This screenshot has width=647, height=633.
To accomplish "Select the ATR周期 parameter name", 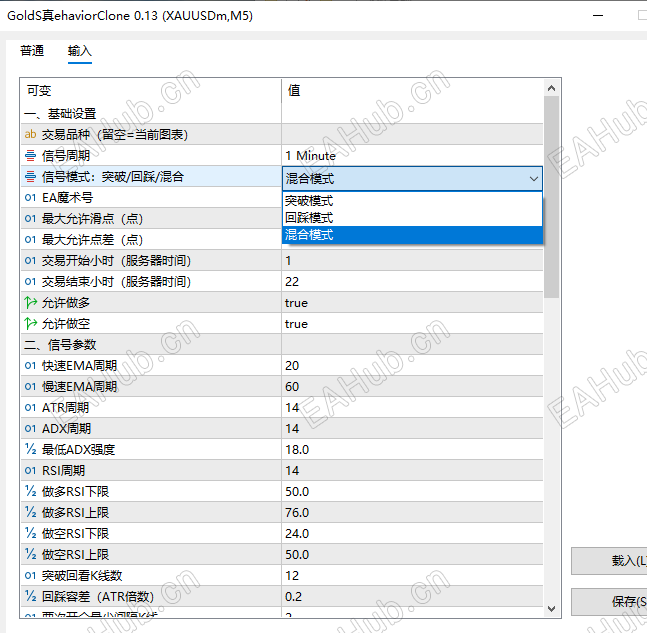I will [x=65, y=408].
